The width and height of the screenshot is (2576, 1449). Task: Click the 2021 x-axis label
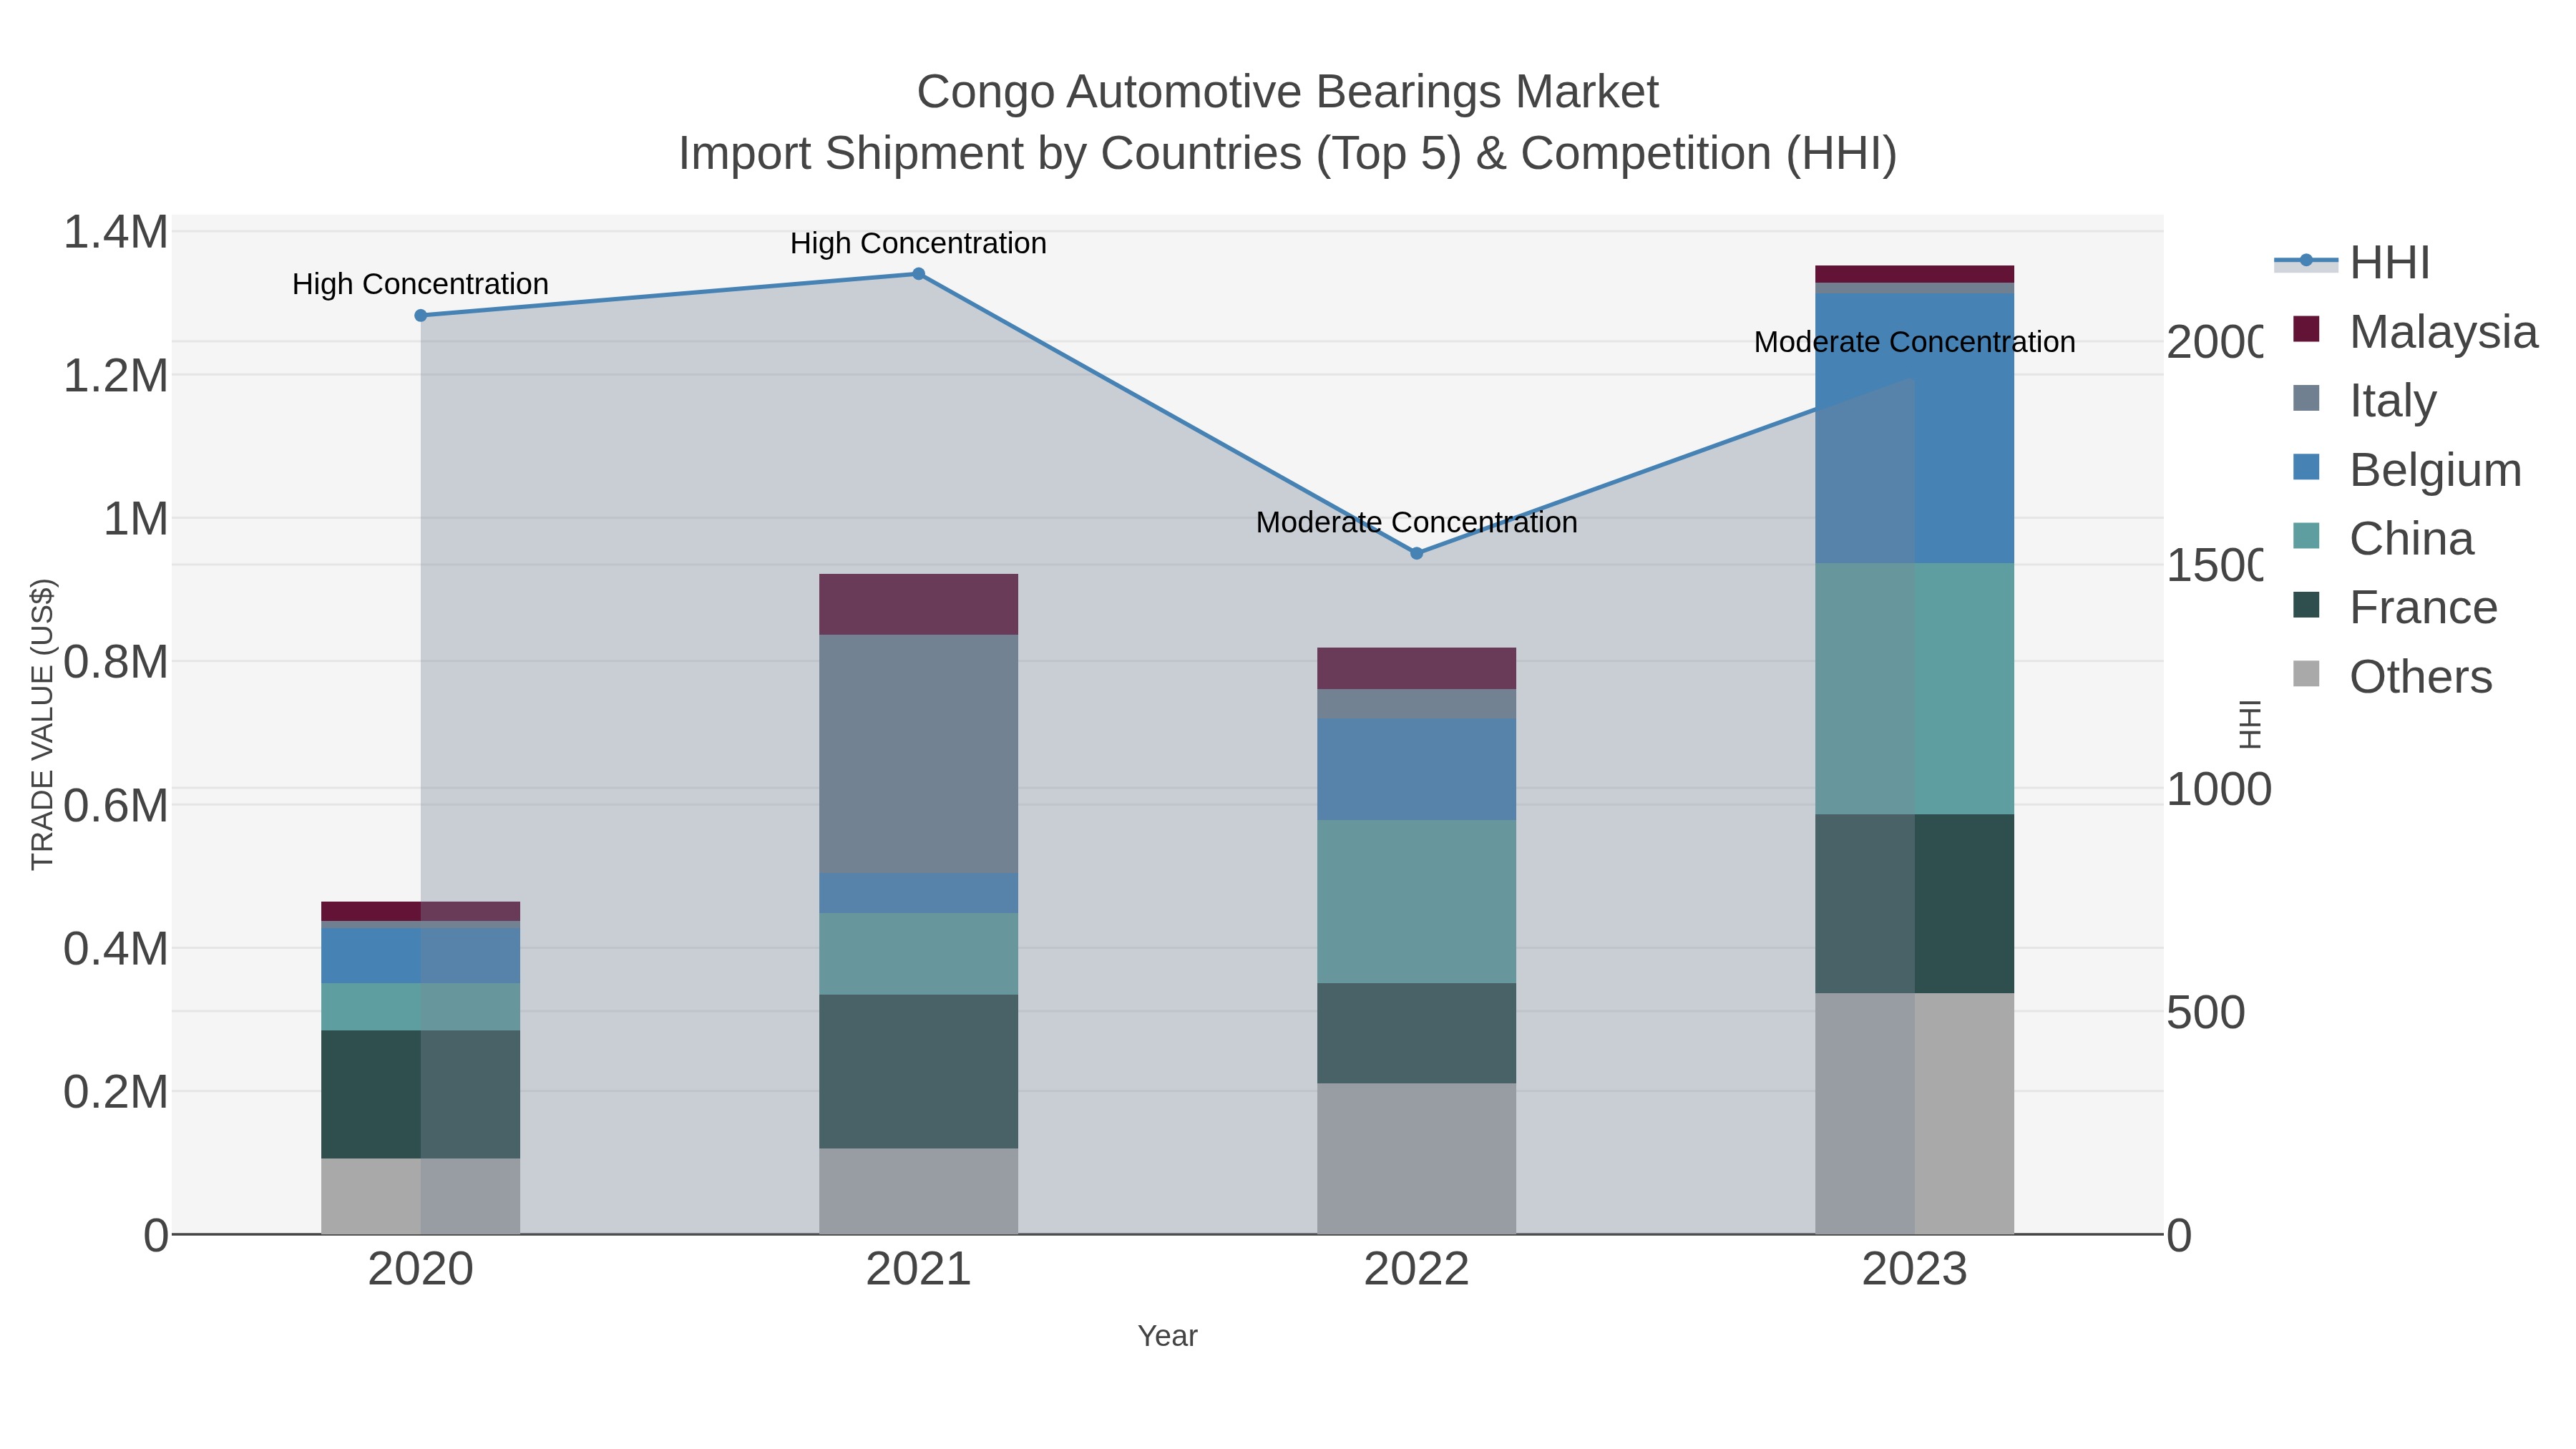(919, 1270)
